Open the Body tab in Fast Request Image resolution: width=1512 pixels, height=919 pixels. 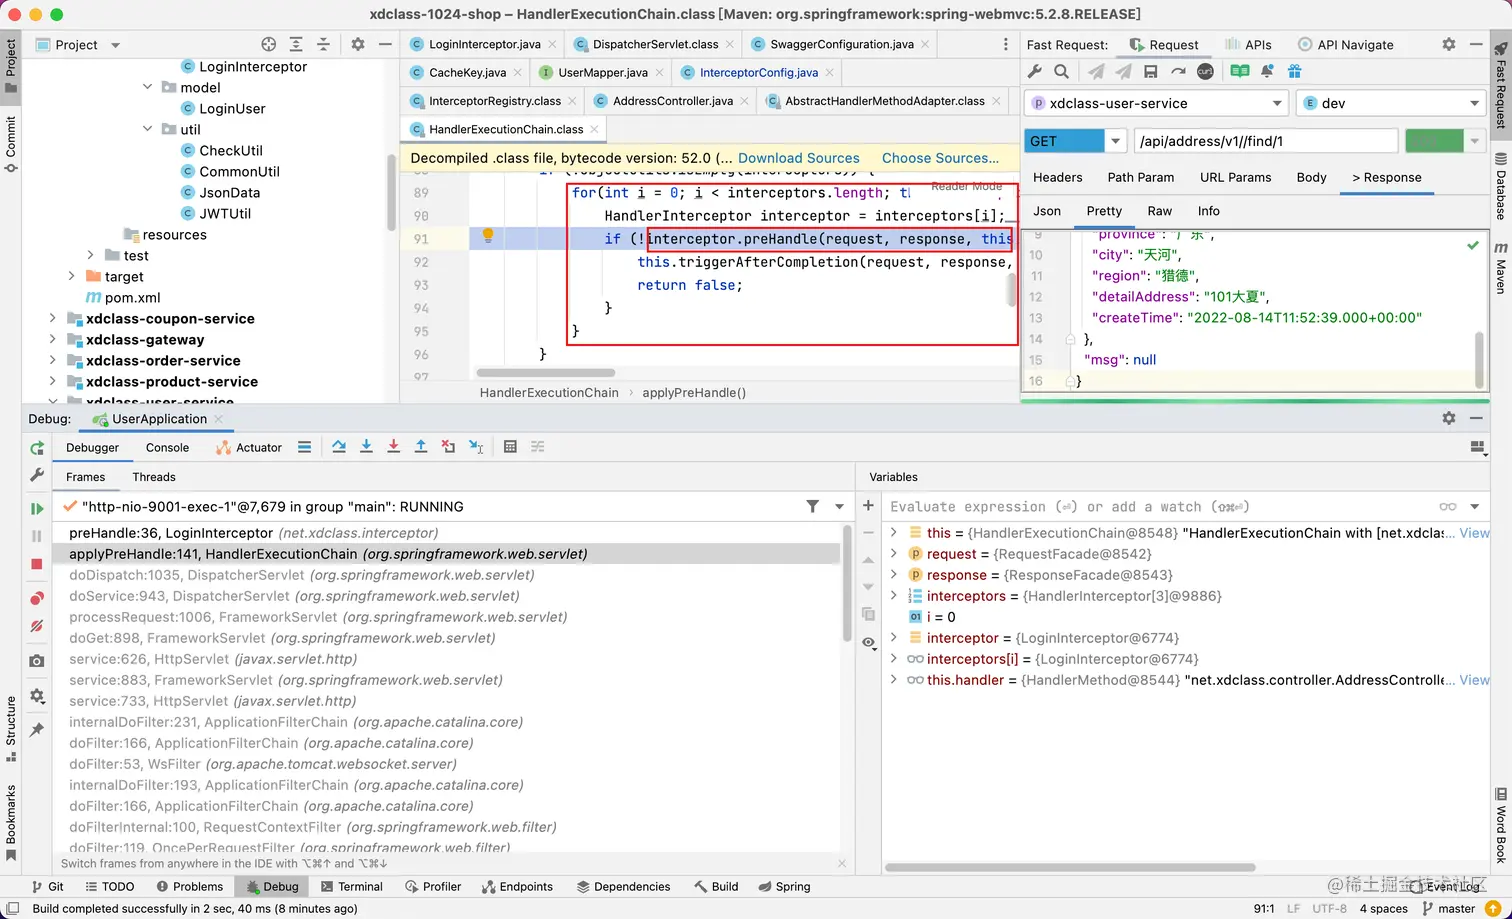pyautogui.click(x=1311, y=177)
